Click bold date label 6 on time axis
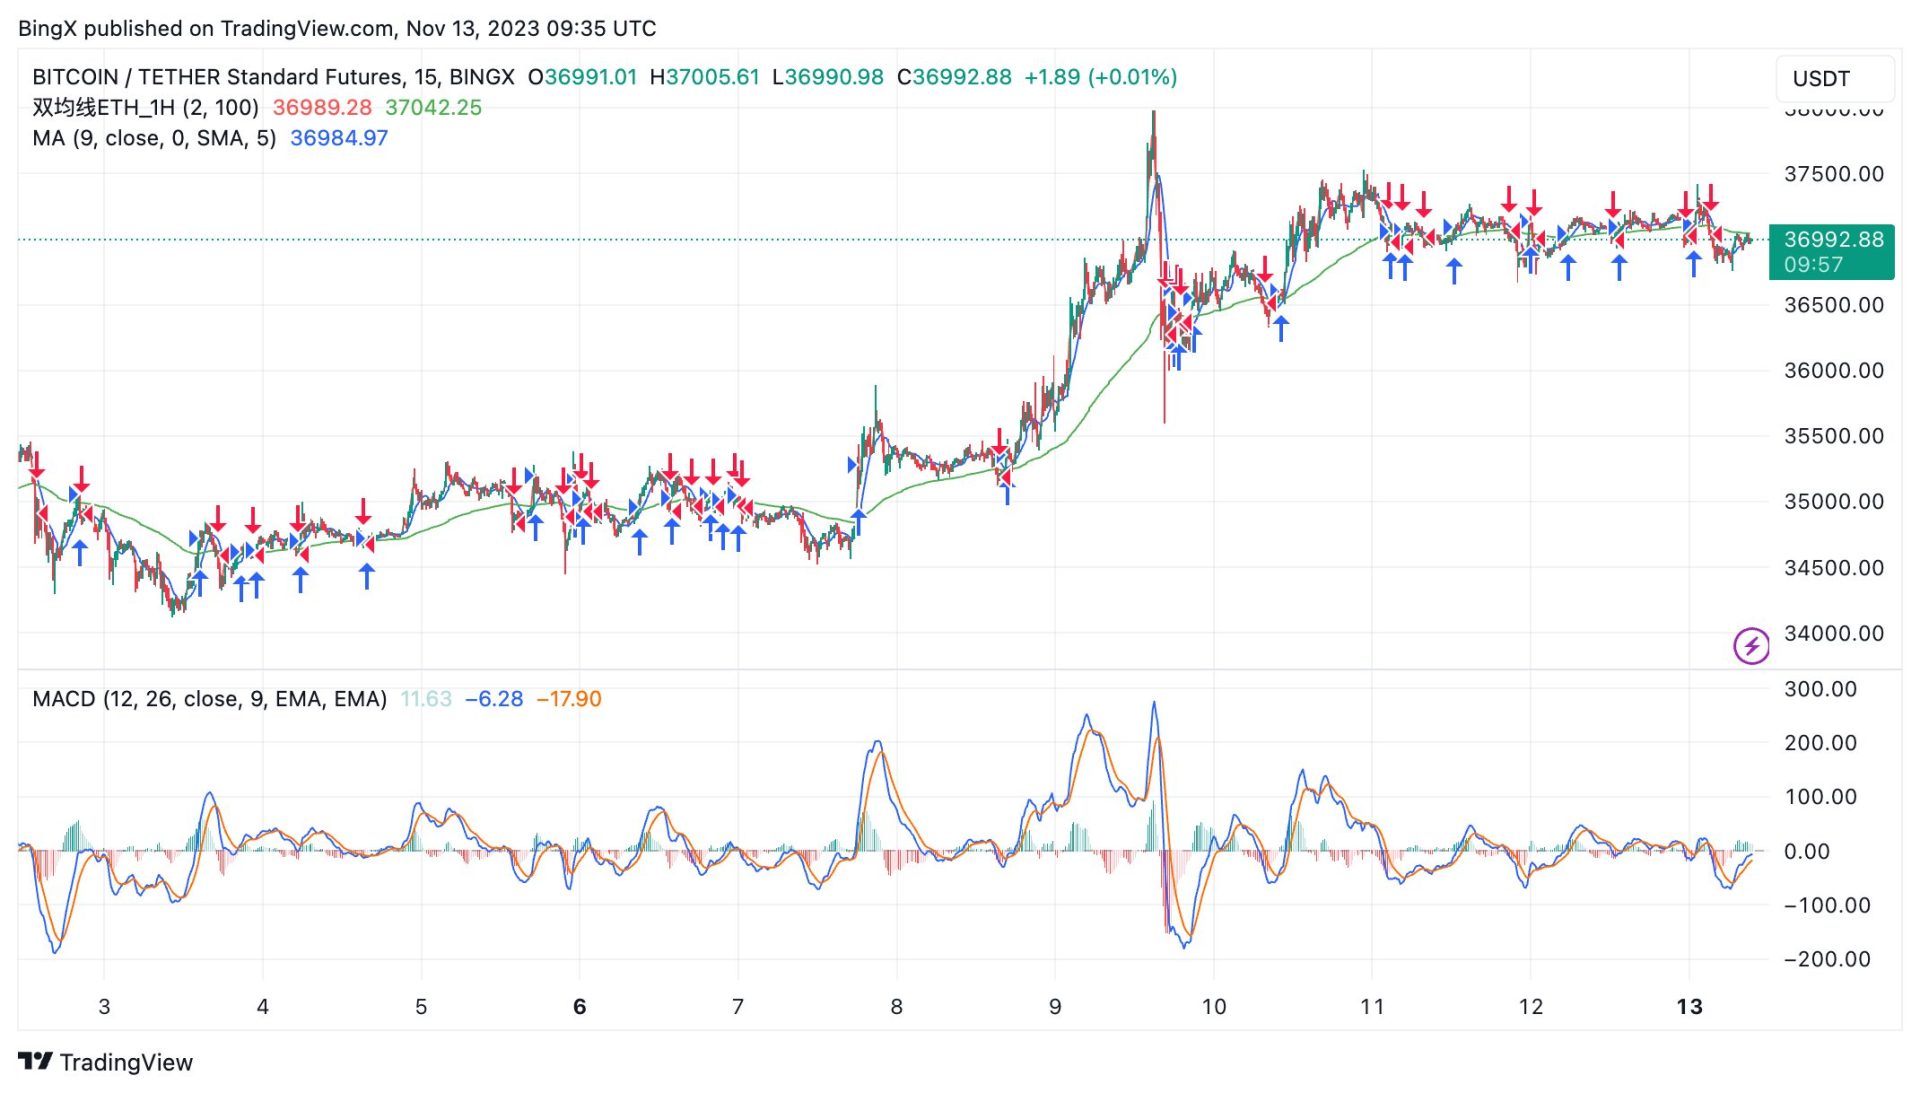Viewport: 1920px width, 1093px height. 579,1006
